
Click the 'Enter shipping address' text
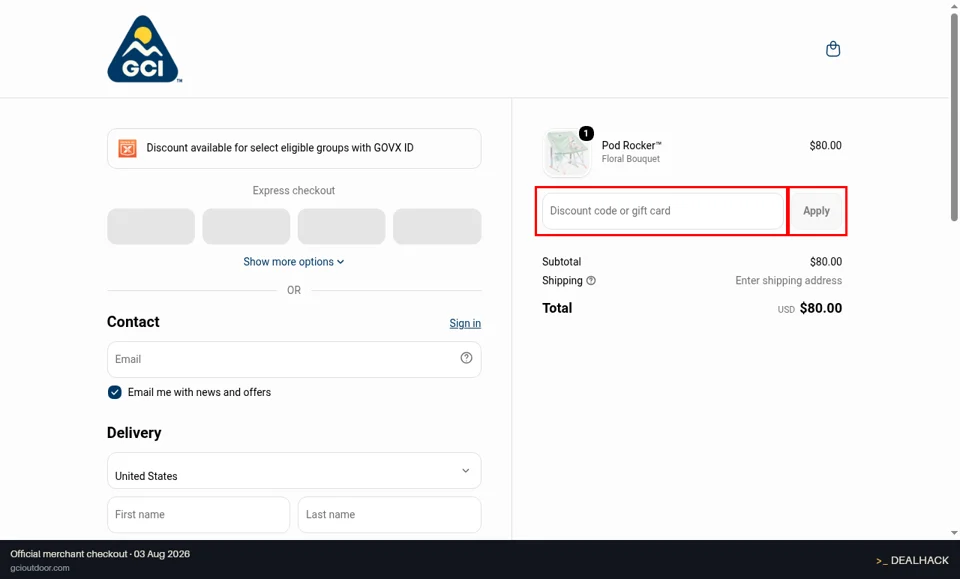pos(789,280)
